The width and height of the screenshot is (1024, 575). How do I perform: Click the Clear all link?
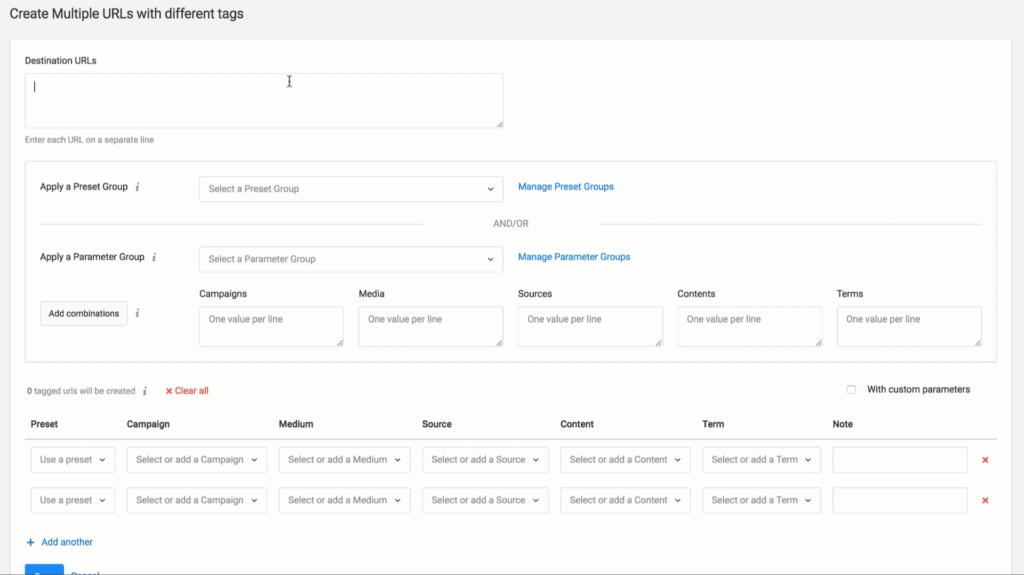[187, 391]
